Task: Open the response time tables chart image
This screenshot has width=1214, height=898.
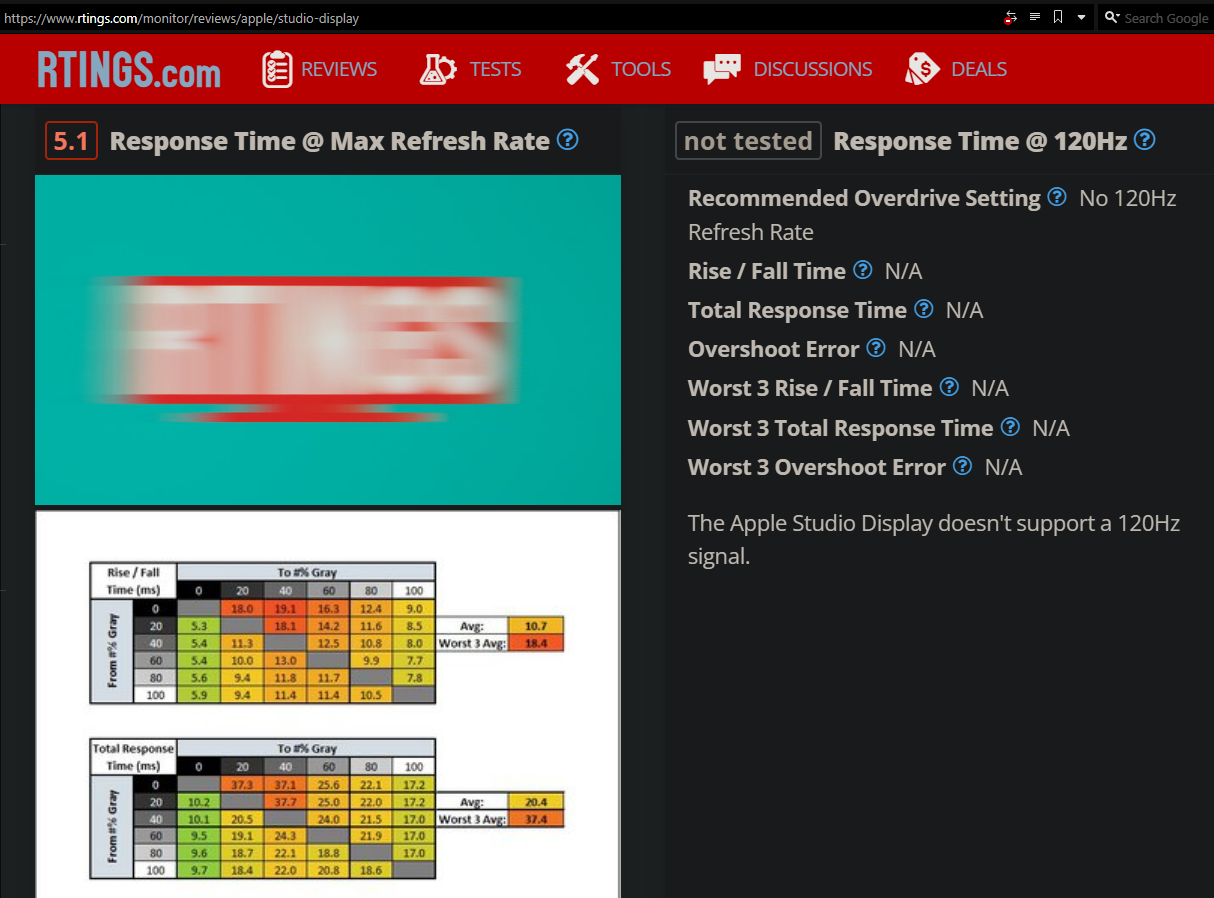Action: point(328,704)
